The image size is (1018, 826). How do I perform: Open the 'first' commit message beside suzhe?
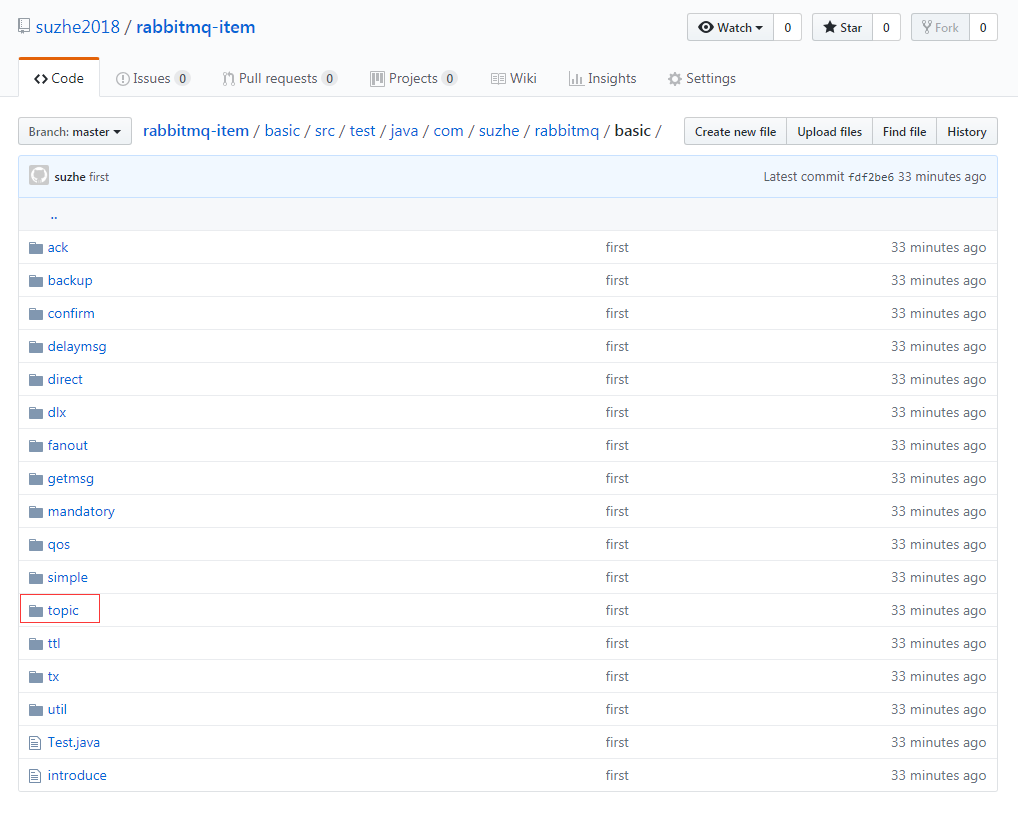point(99,177)
